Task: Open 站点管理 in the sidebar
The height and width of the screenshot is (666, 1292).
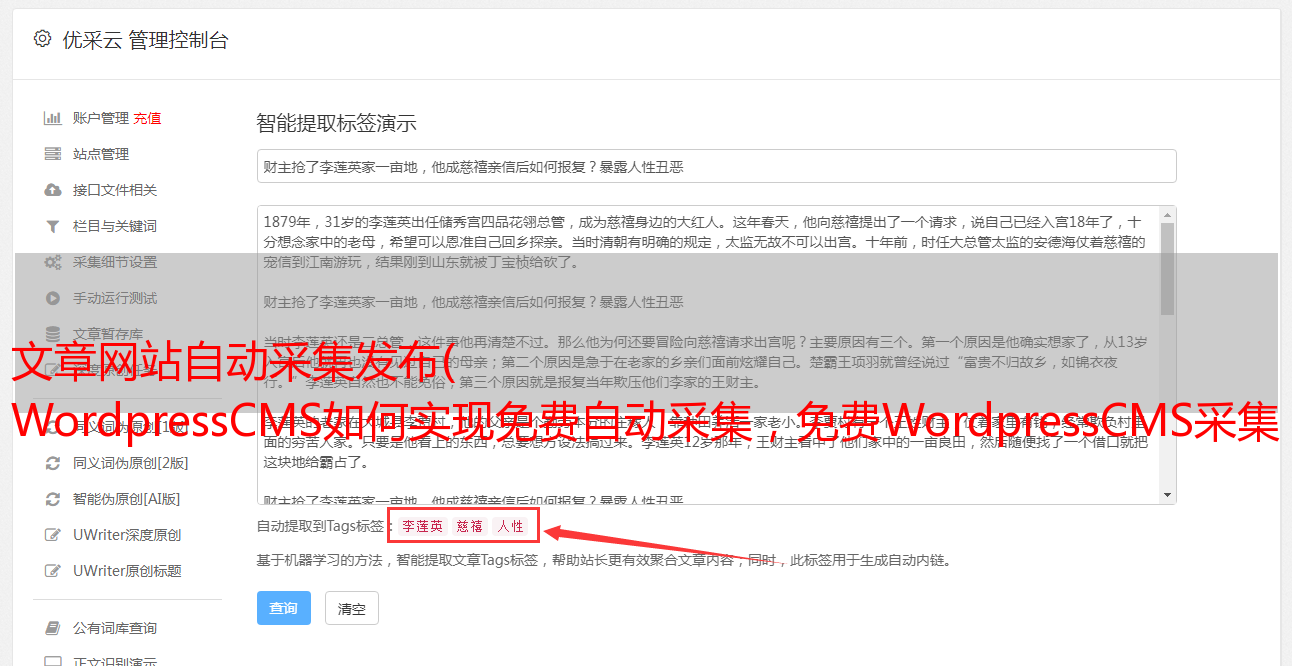Action: [x=101, y=154]
